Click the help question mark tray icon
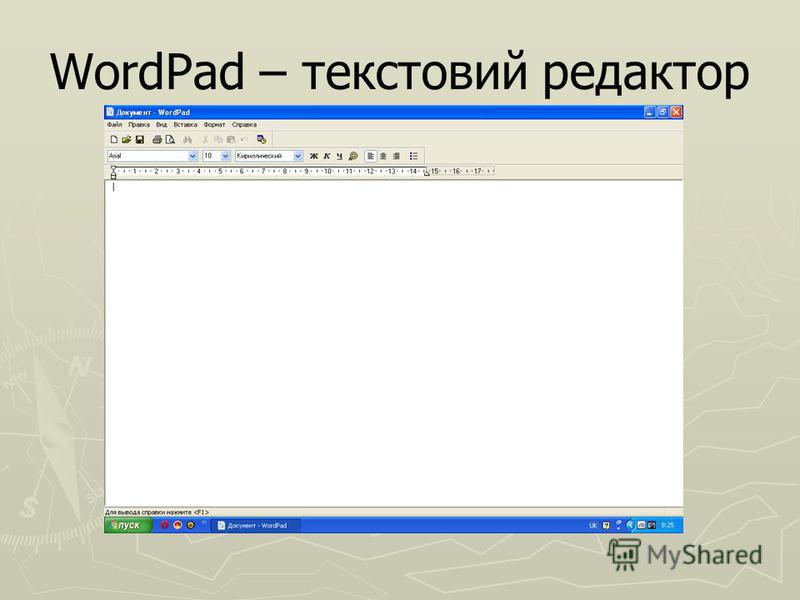Viewport: 800px width, 600px height. click(x=606, y=525)
